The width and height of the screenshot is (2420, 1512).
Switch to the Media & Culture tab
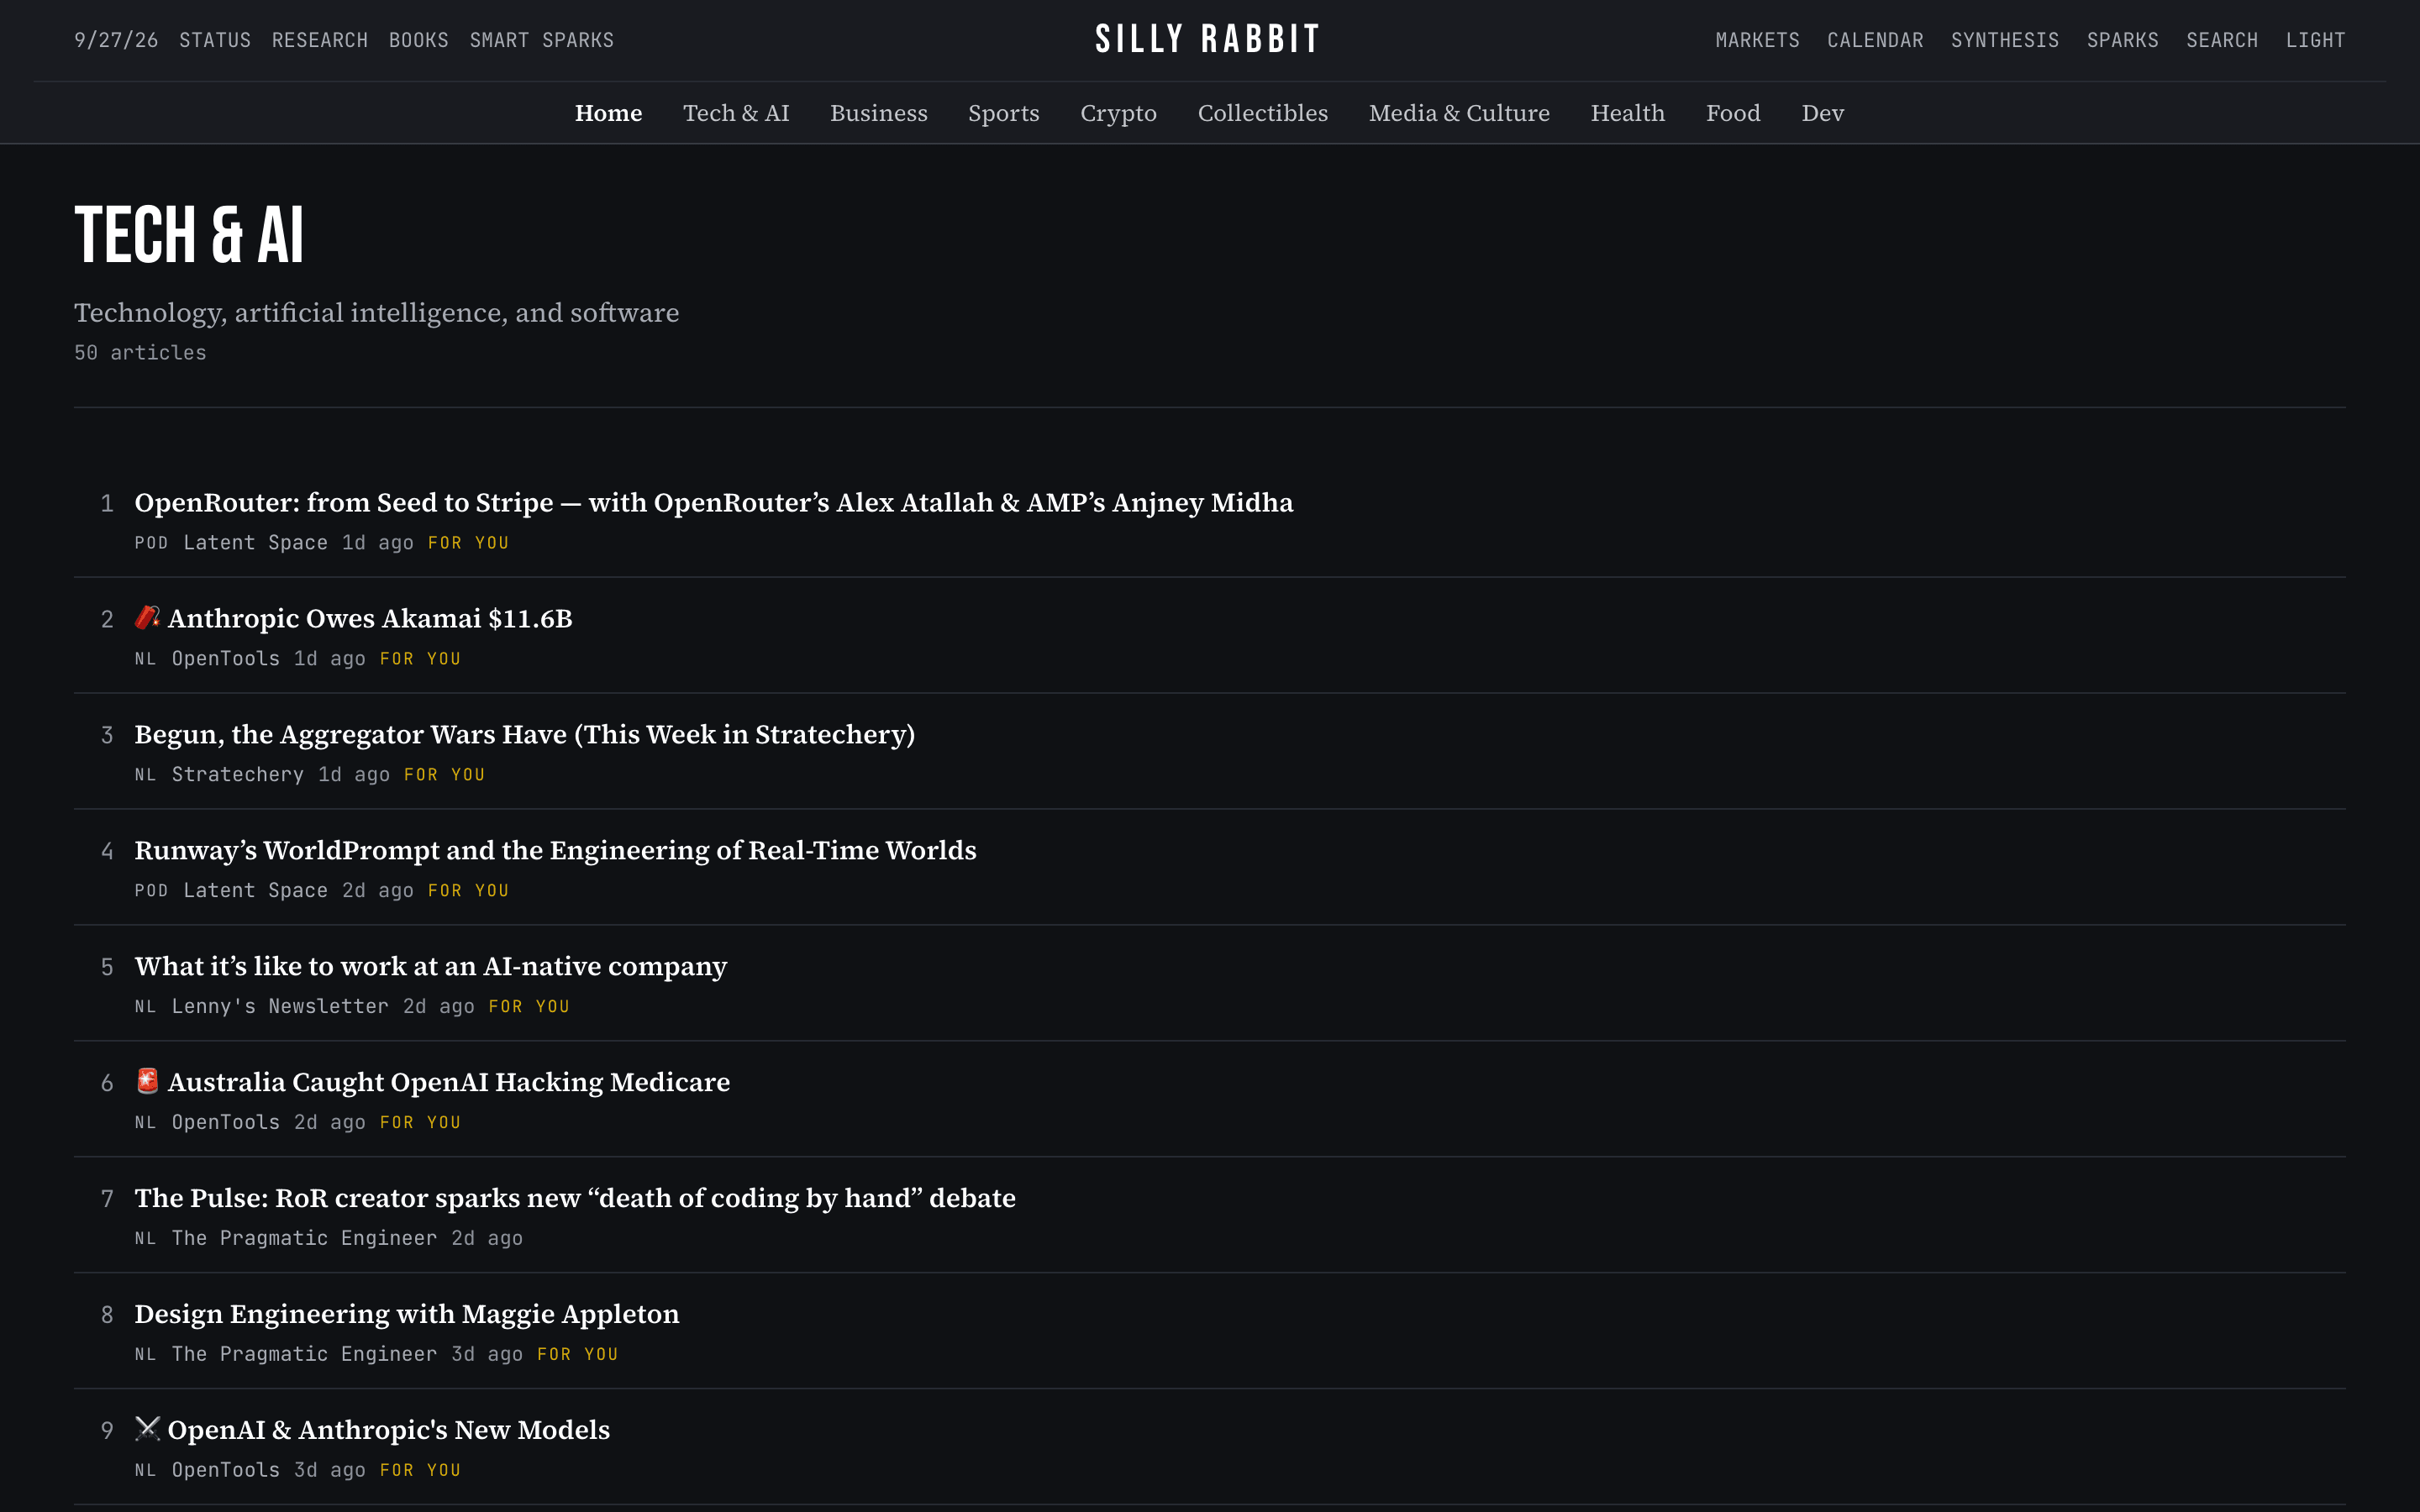tap(1459, 113)
